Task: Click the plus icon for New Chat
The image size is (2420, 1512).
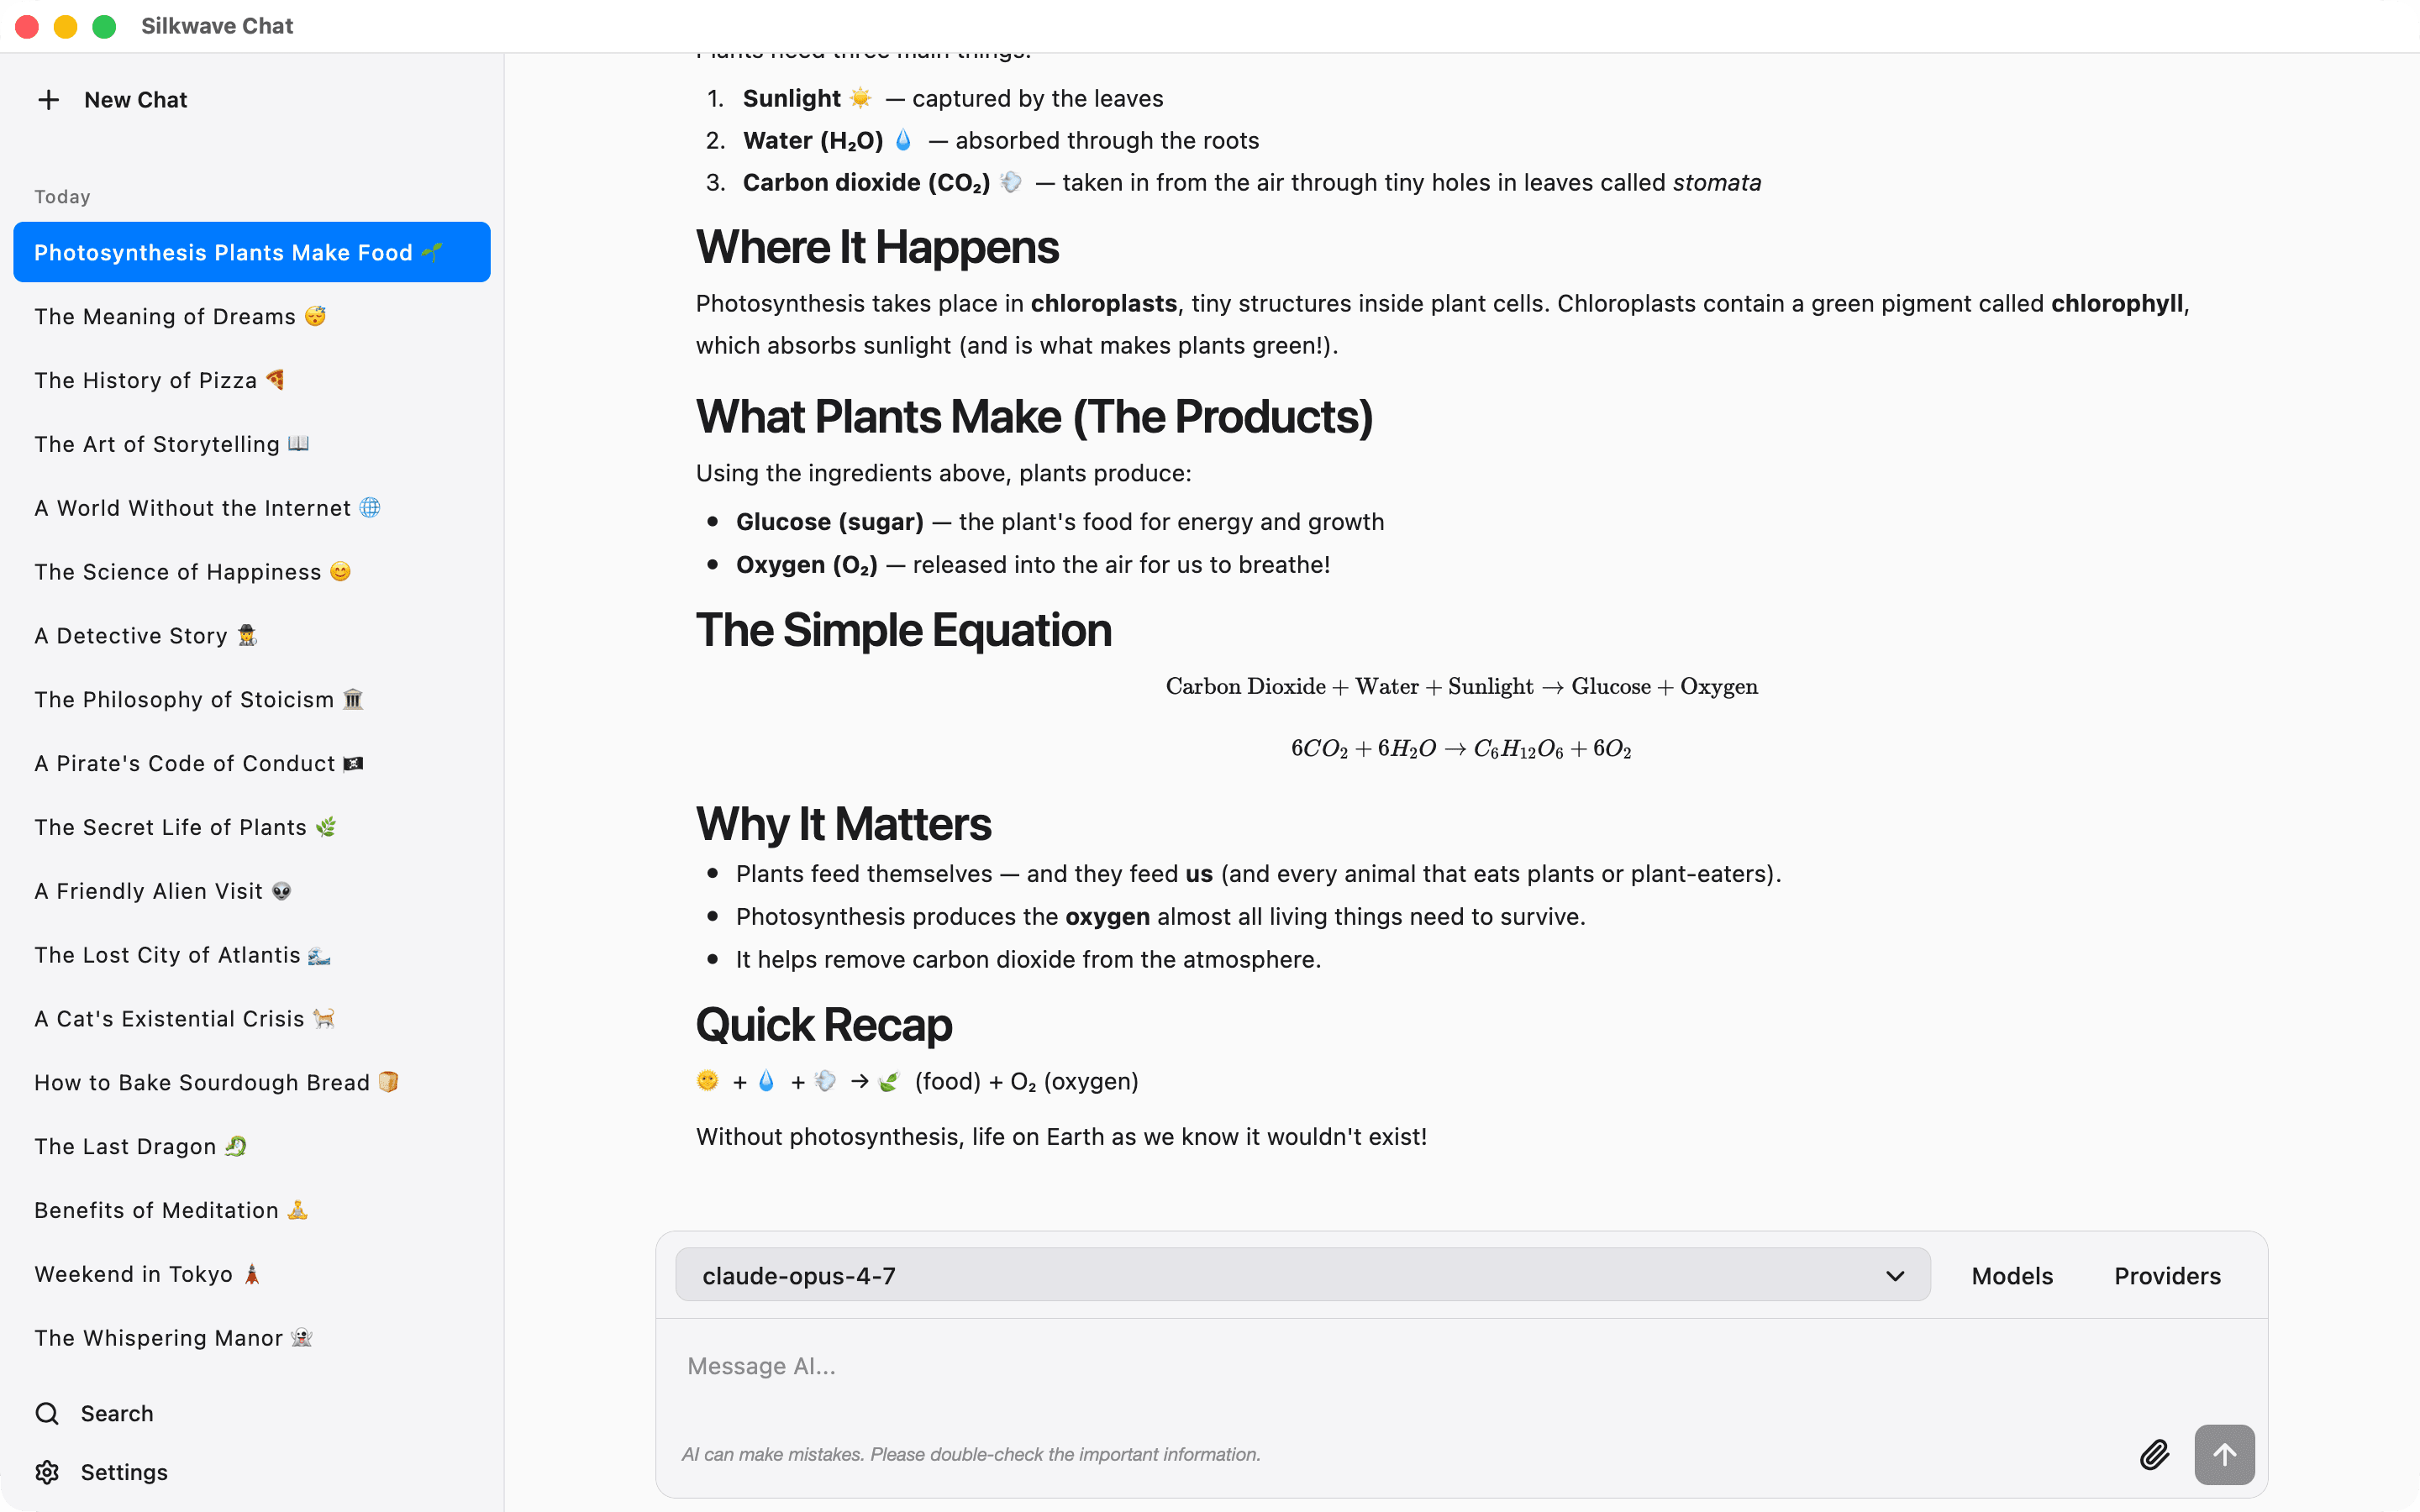Action: [x=48, y=100]
